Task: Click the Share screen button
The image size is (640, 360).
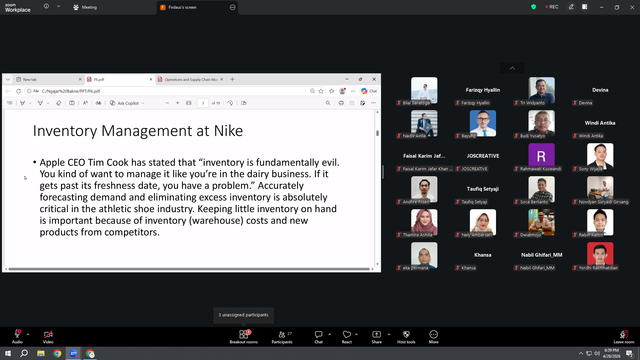Action: [x=376, y=336]
